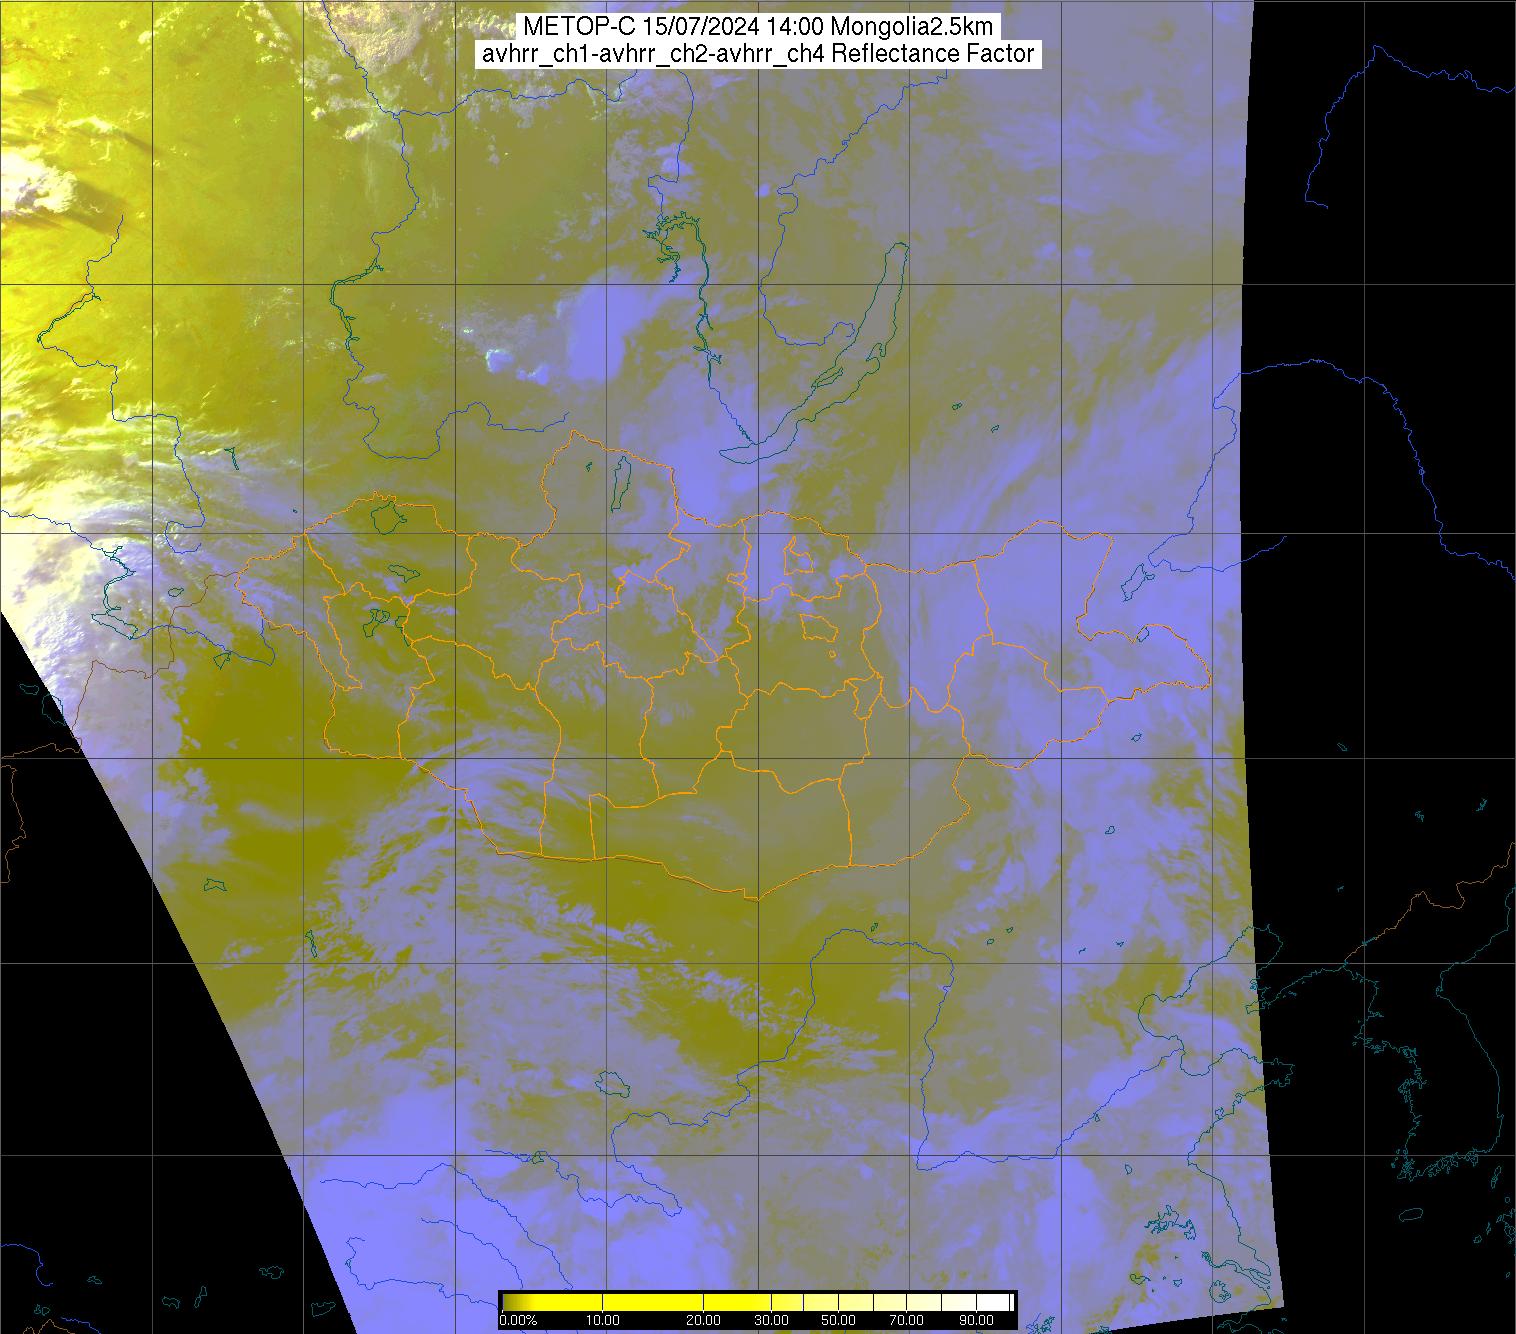Click the 90.00 label on the color scale
Viewport: 1516px width, 1334px height.
pos(976,1320)
